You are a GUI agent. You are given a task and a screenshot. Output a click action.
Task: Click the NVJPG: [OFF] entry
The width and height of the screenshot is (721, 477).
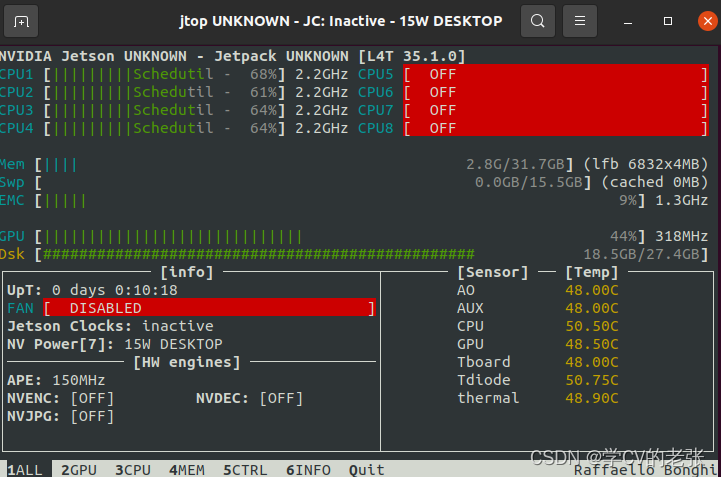[x=61, y=416]
